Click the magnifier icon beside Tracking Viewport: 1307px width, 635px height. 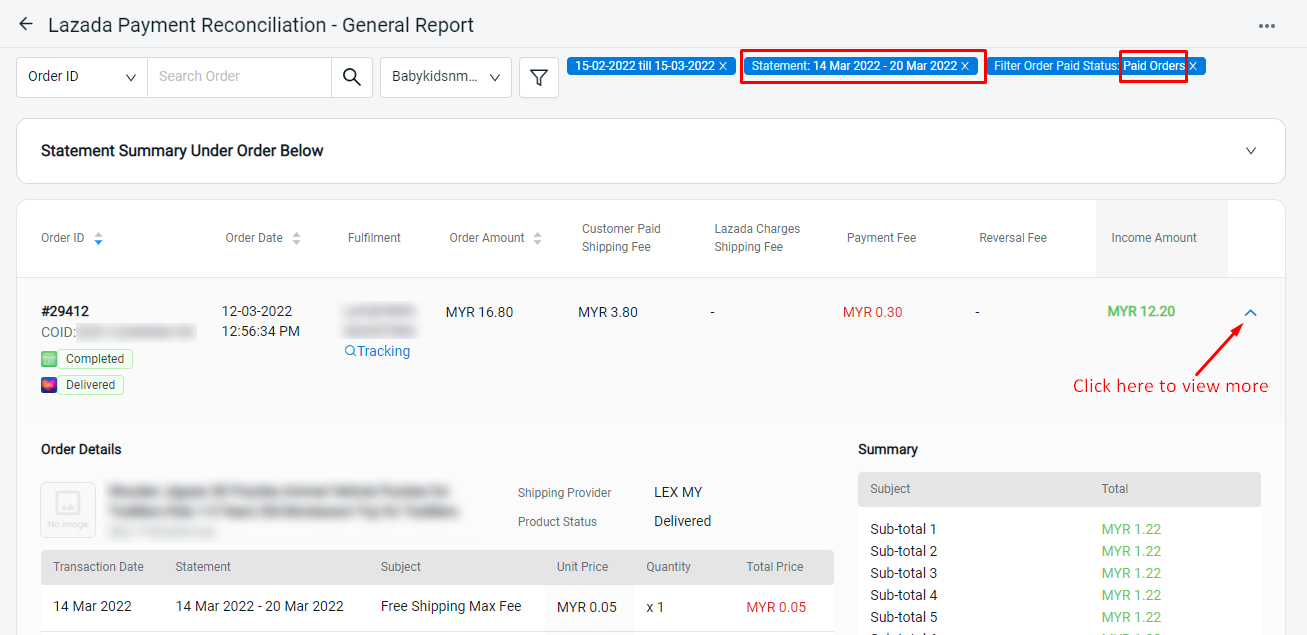point(350,351)
